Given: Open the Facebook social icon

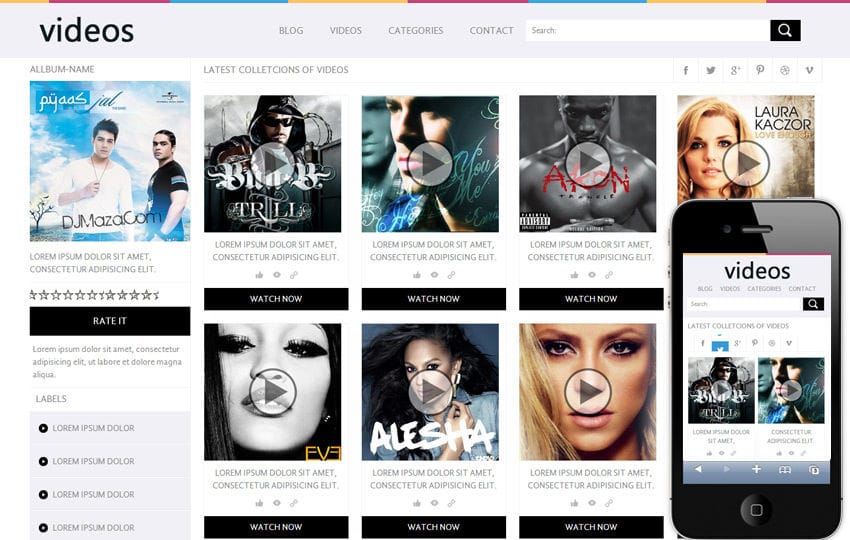Looking at the screenshot, I should click(686, 70).
